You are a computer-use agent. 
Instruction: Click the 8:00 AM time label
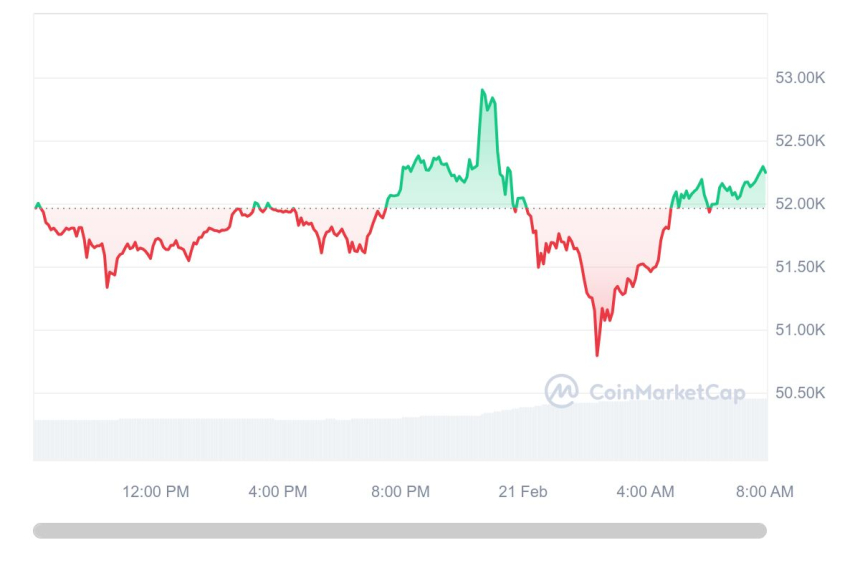[x=766, y=491]
